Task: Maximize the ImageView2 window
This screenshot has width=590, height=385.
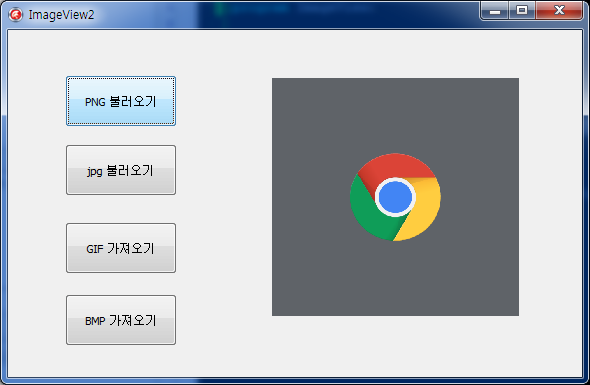Action: (x=522, y=11)
